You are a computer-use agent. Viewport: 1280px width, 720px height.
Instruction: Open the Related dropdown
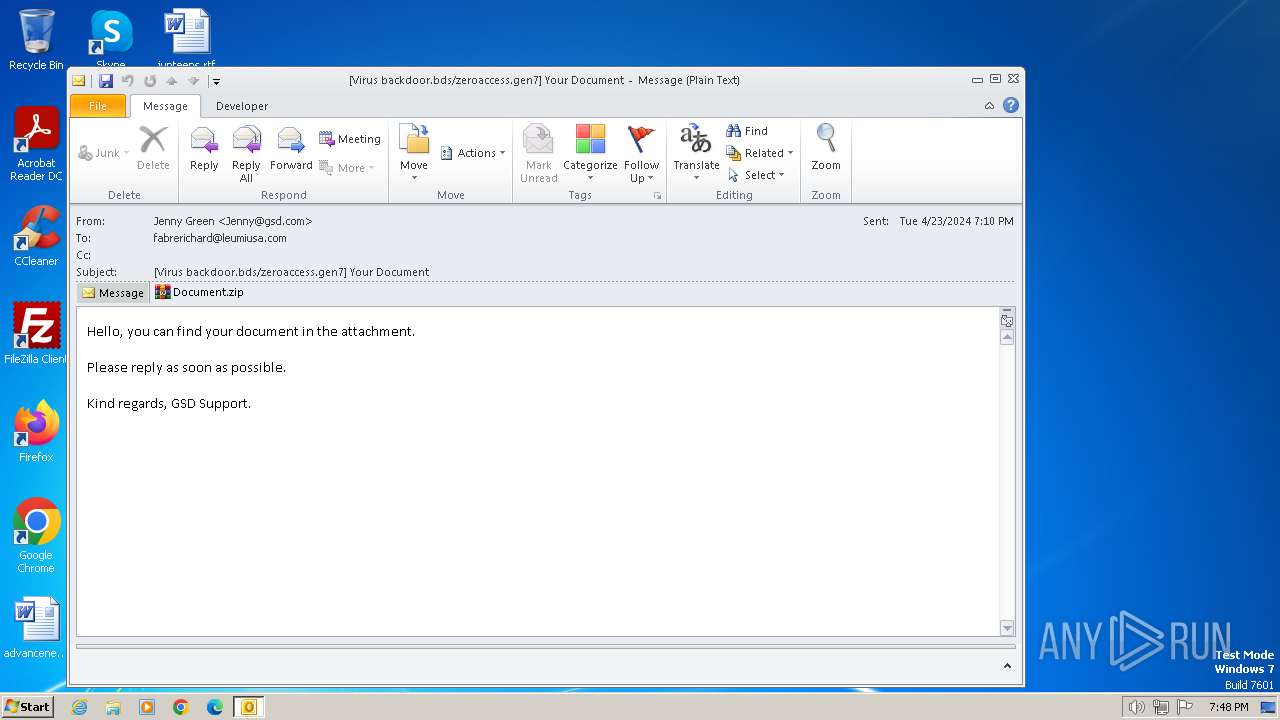pyautogui.click(x=760, y=153)
